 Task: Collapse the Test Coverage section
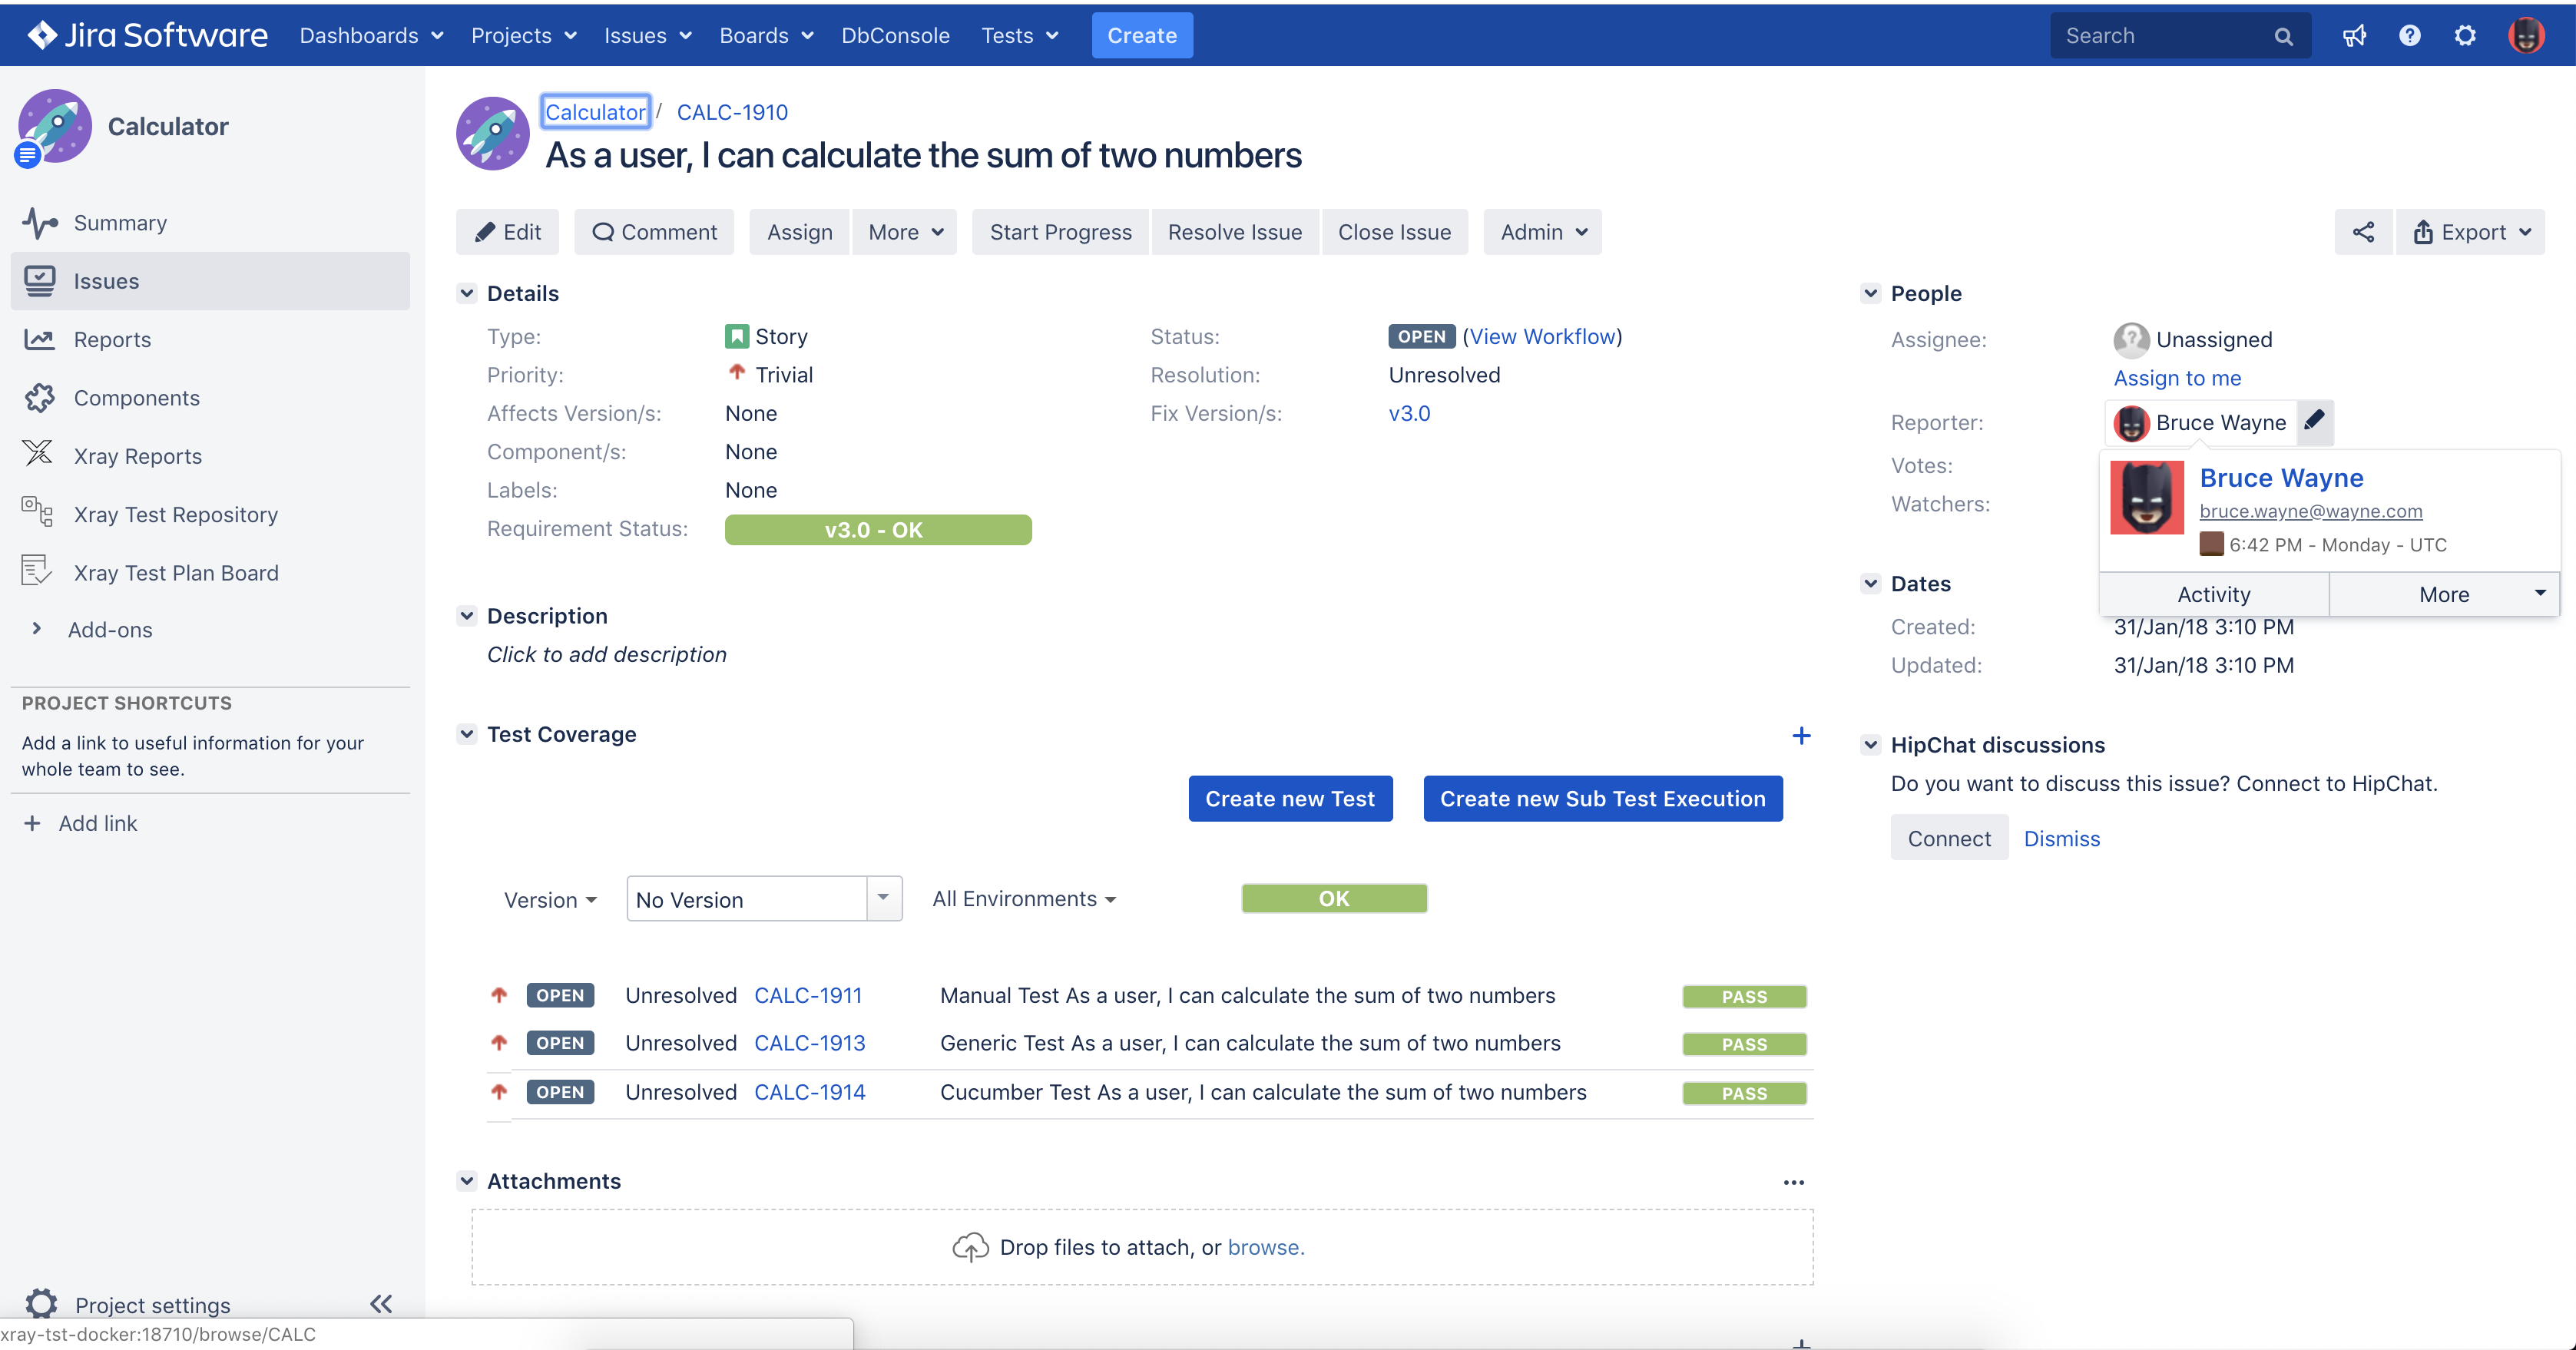click(467, 734)
